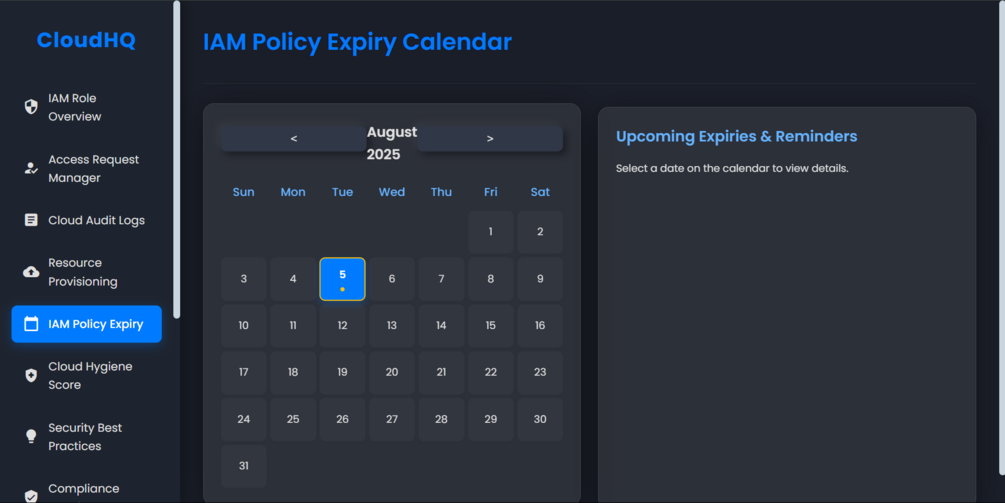Screen dimensions: 1005x503
Task: Click the Resource Provisioning cloud upload icon
Action: pyautogui.click(x=31, y=272)
